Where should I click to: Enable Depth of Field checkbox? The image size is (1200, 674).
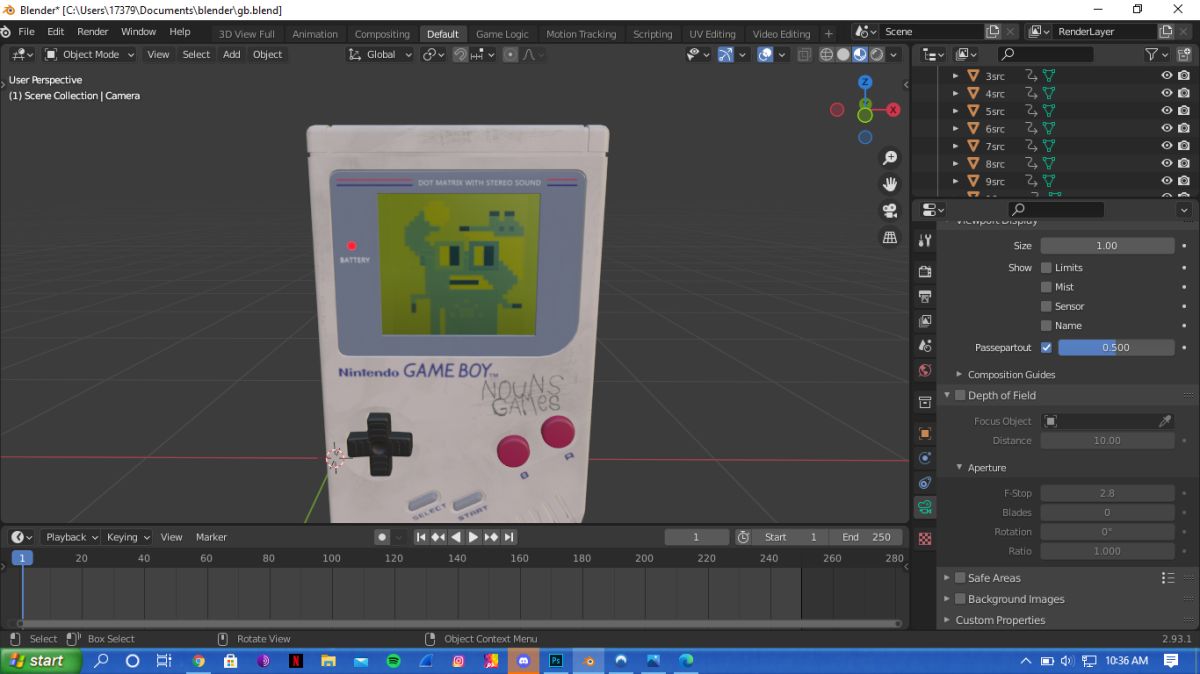960,395
